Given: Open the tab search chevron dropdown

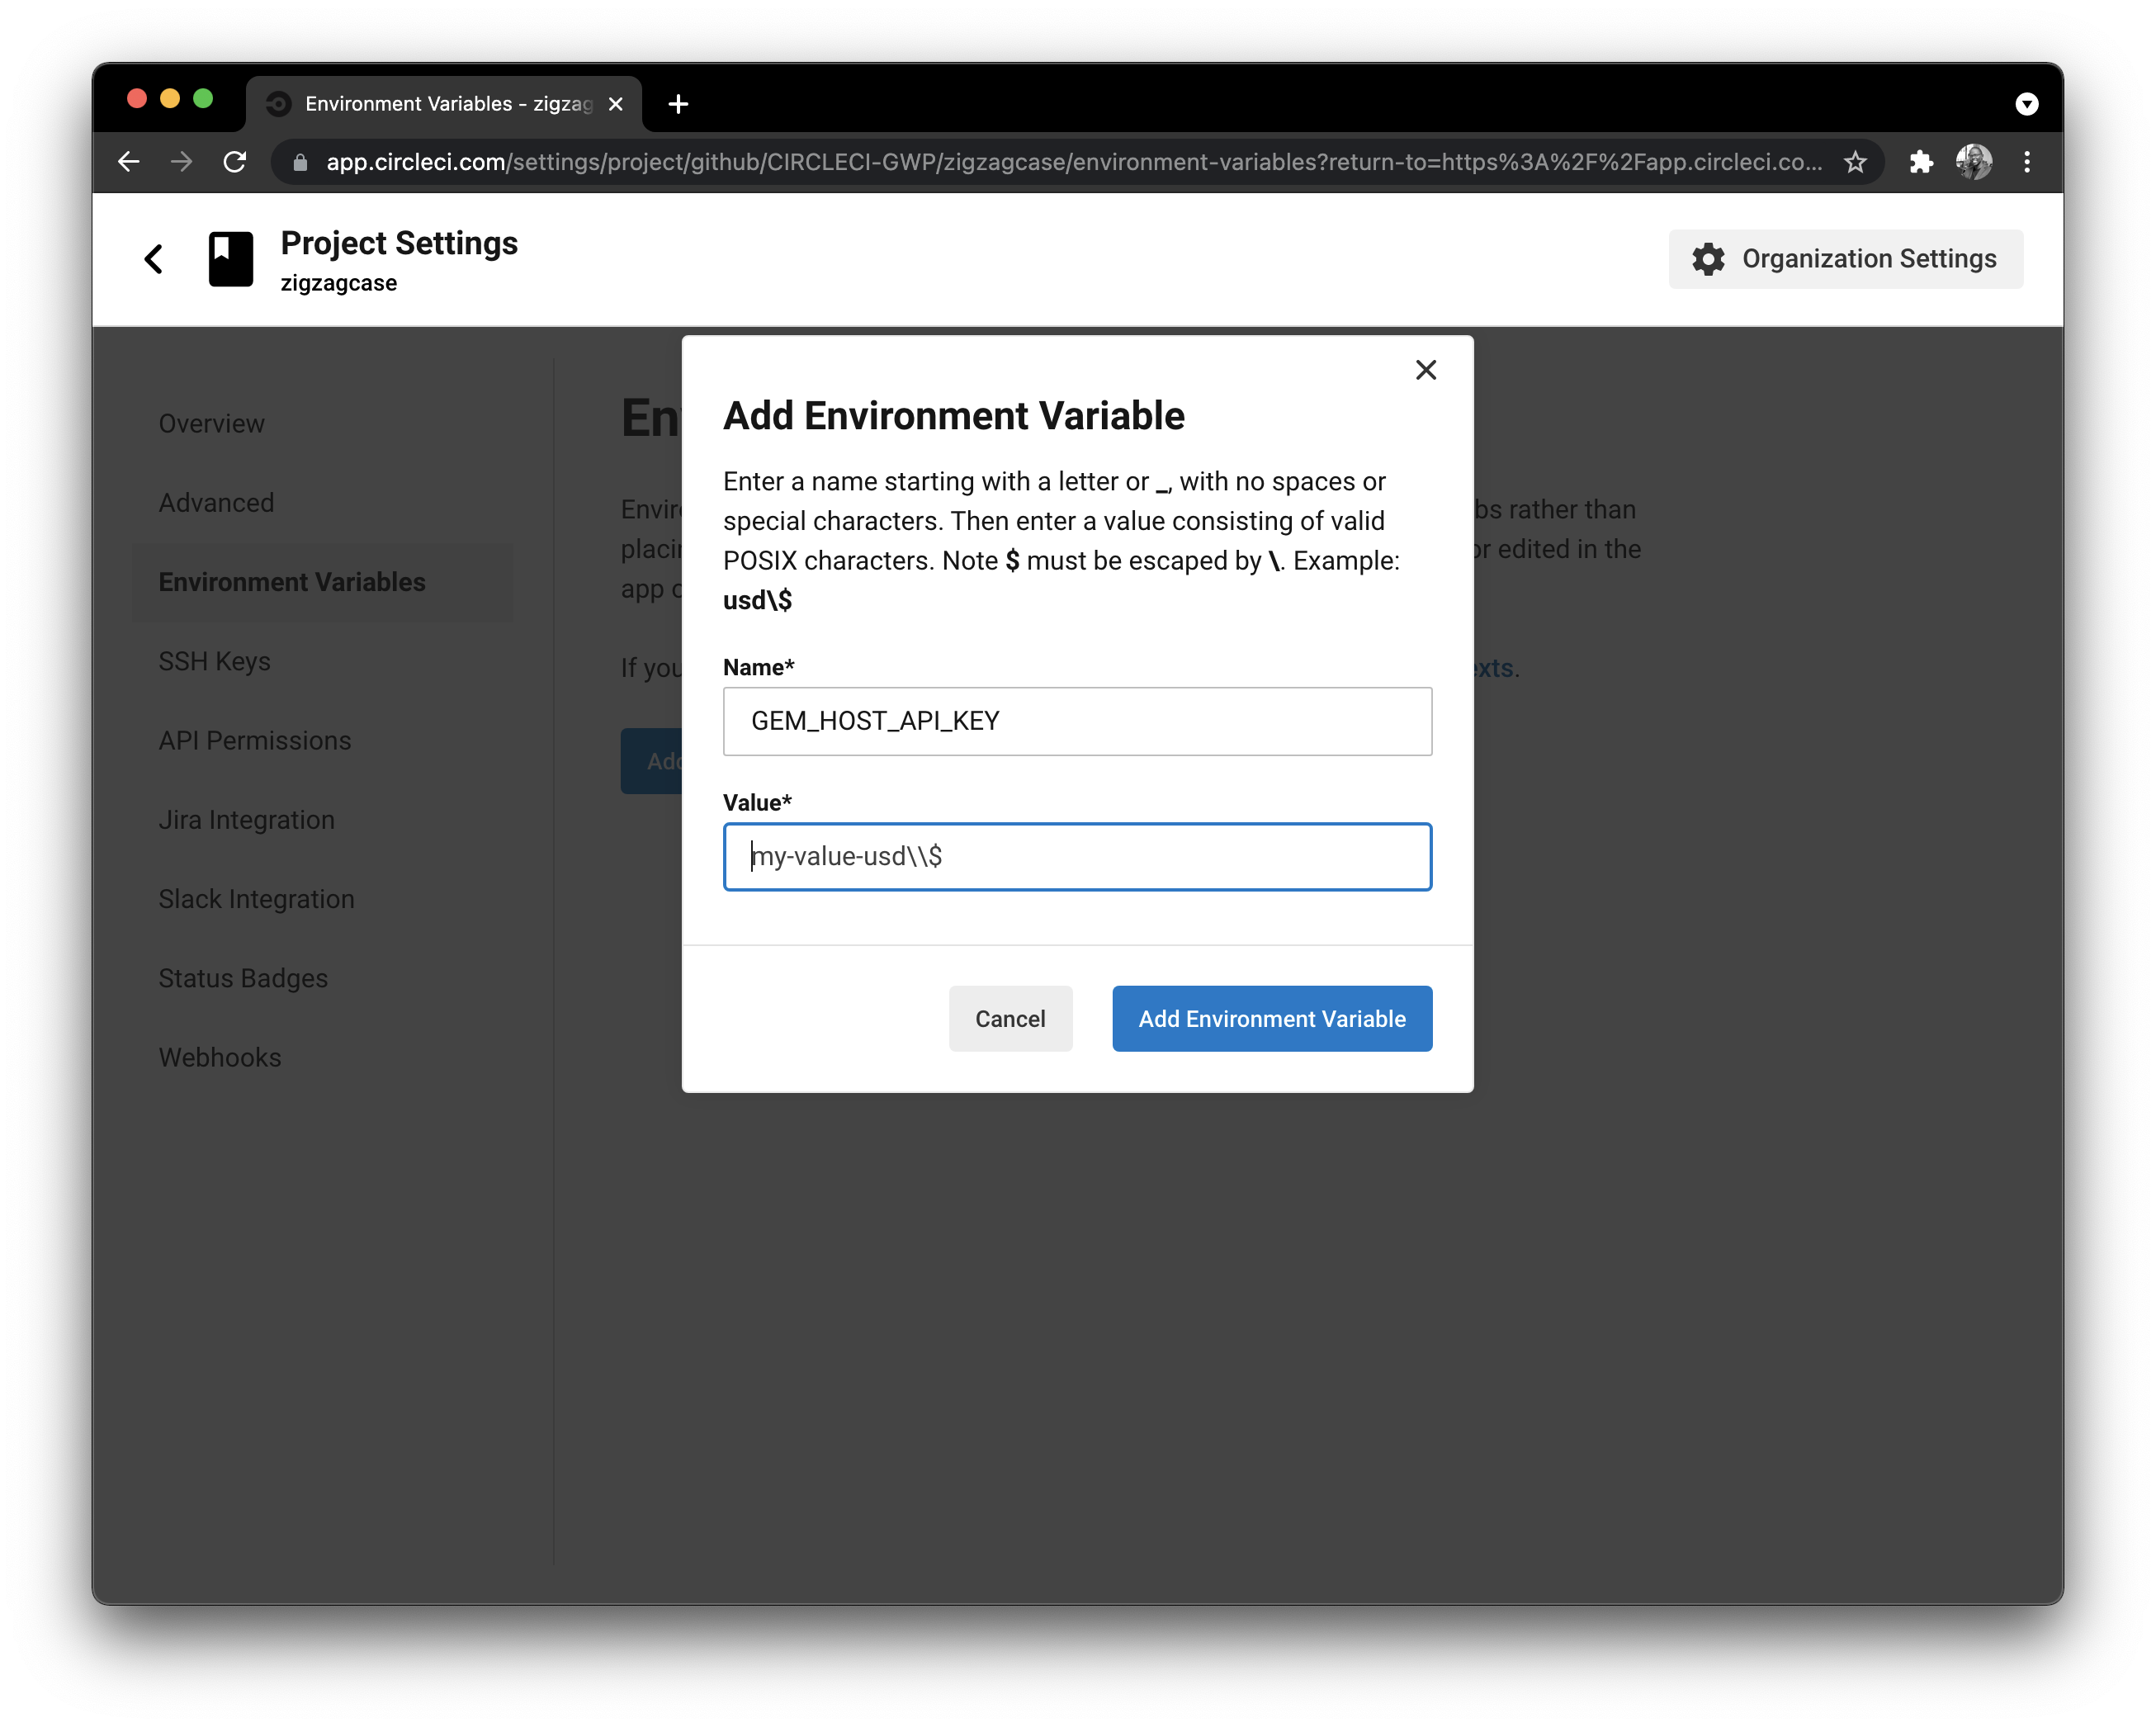Looking at the screenshot, I should [x=2028, y=103].
